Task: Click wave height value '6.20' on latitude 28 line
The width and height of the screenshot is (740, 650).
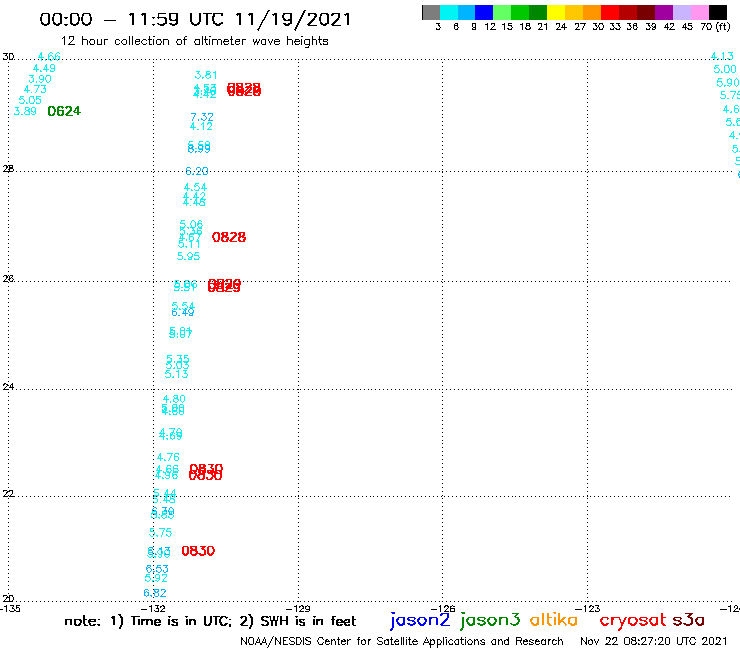Action: [197, 171]
